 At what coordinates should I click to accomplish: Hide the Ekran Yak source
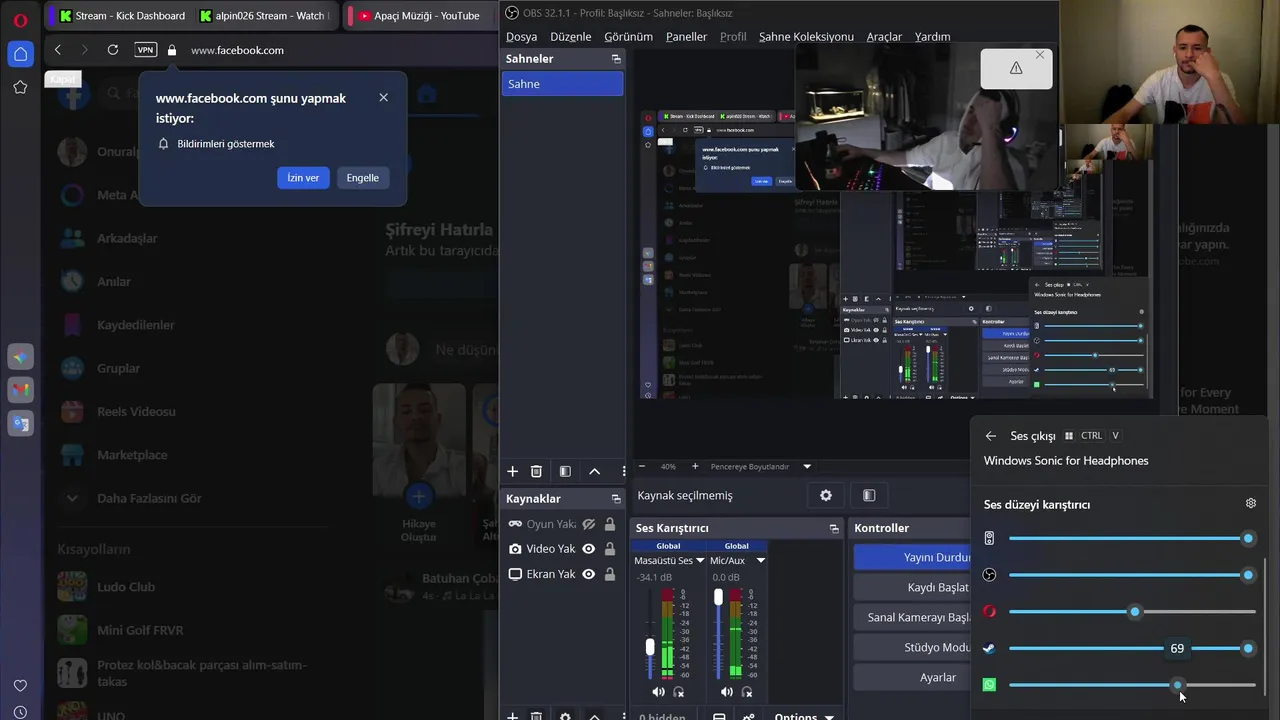click(x=589, y=574)
